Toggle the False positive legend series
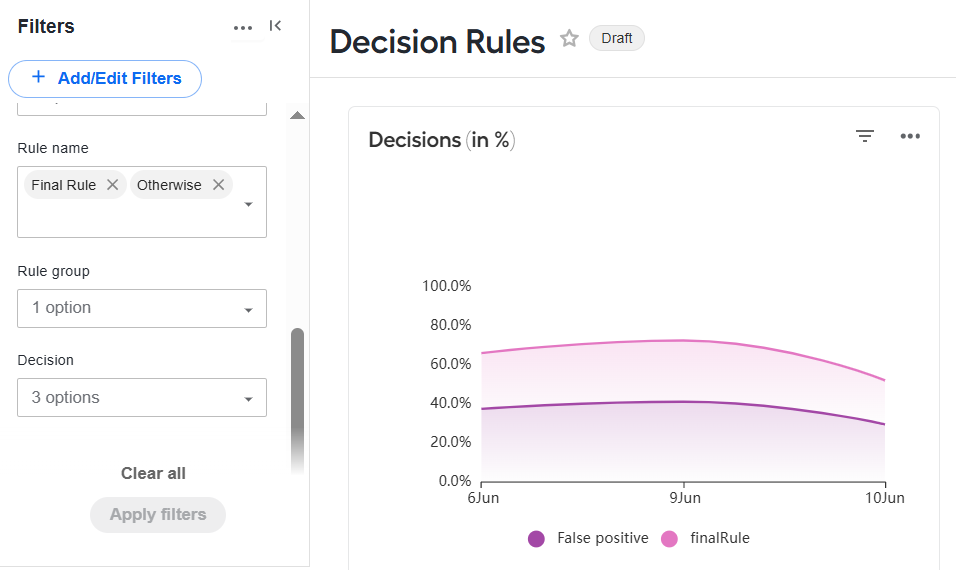956x570 pixels. [588, 538]
